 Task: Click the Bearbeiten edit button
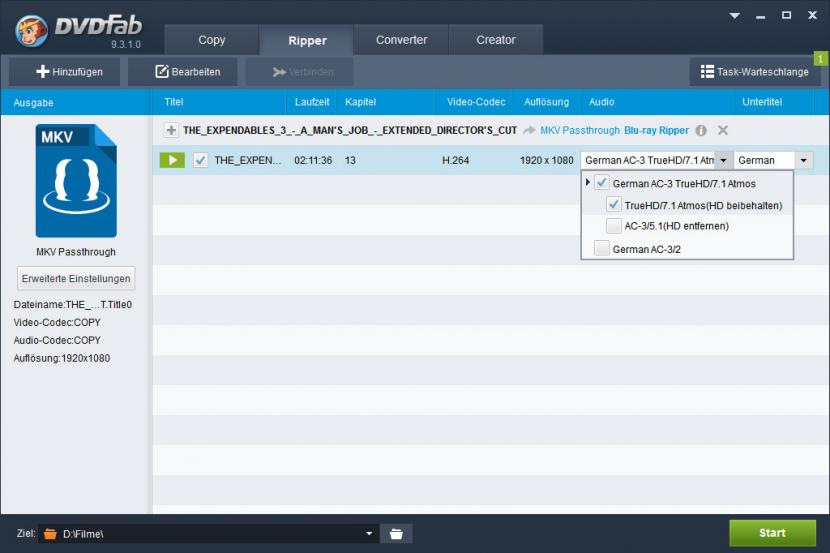(x=183, y=71)
